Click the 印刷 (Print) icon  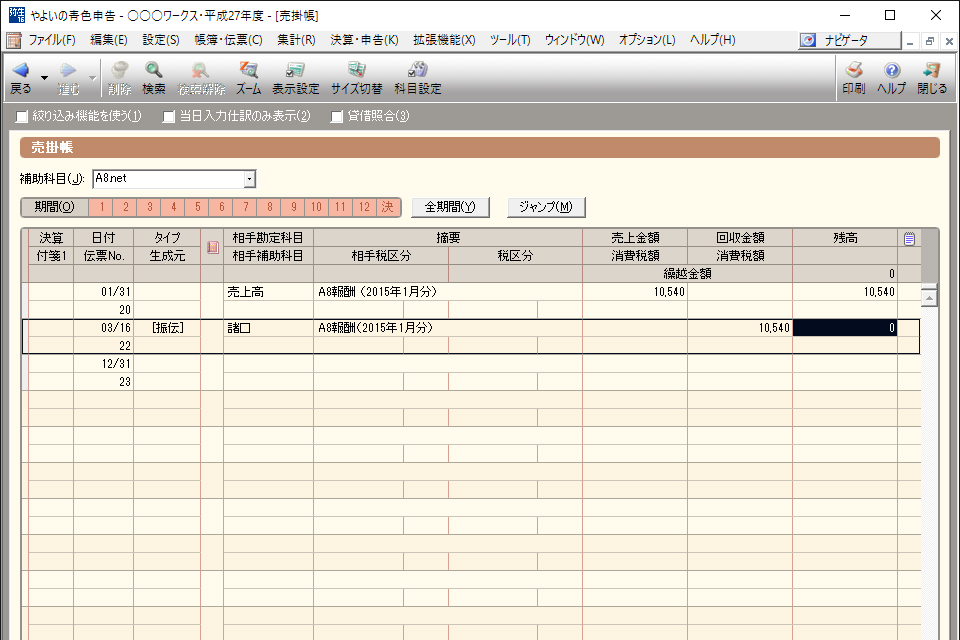853,78
